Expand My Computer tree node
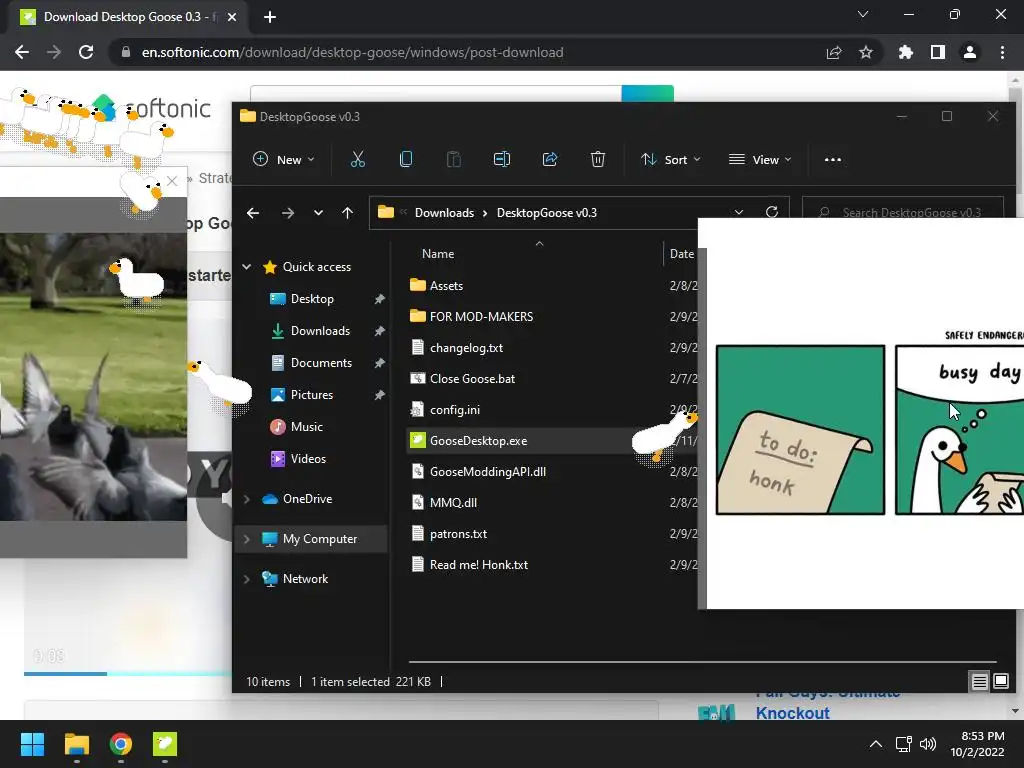 coord(247,539)
